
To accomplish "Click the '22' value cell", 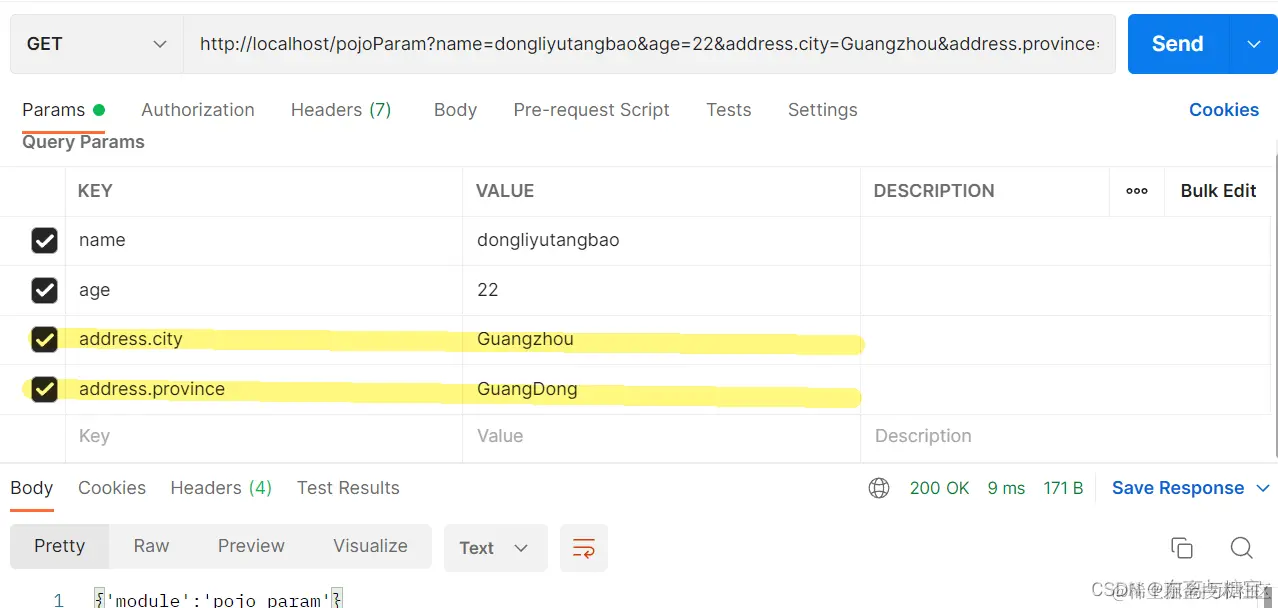I will pos(661,290).
